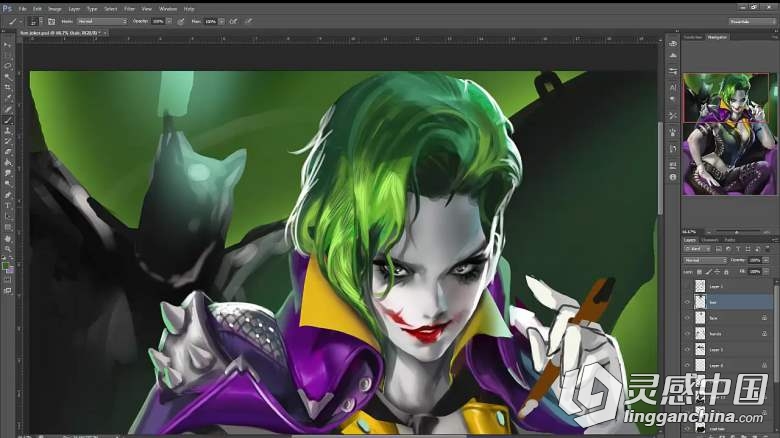Viewport: 780px width, 438px height.
Task: Select the Rectangle shape tool
Action: [x=7, y=227]
